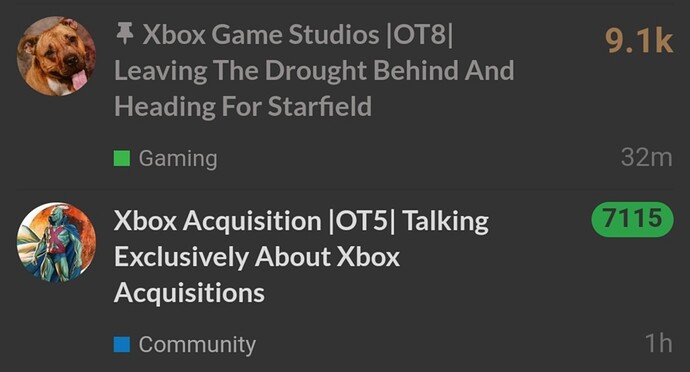690x372 pixels.
Task: Open the Martian Manhunter avatar picture
Action: 56,242
